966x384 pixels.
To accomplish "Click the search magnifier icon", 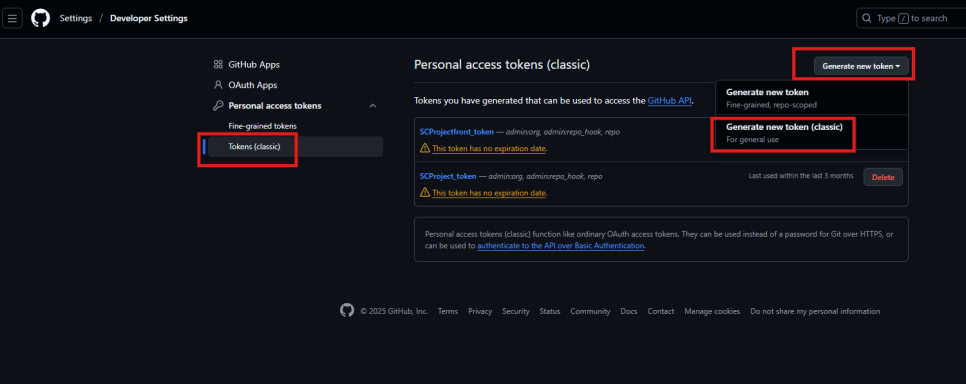I will point(867,18).
